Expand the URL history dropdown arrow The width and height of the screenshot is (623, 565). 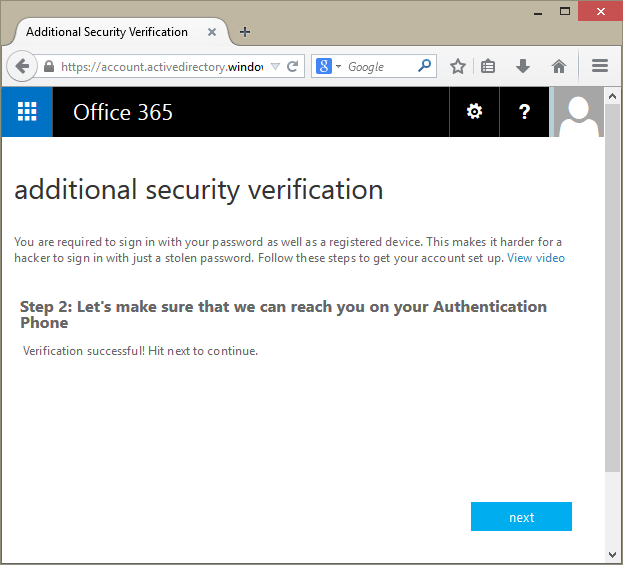(276, 67)
